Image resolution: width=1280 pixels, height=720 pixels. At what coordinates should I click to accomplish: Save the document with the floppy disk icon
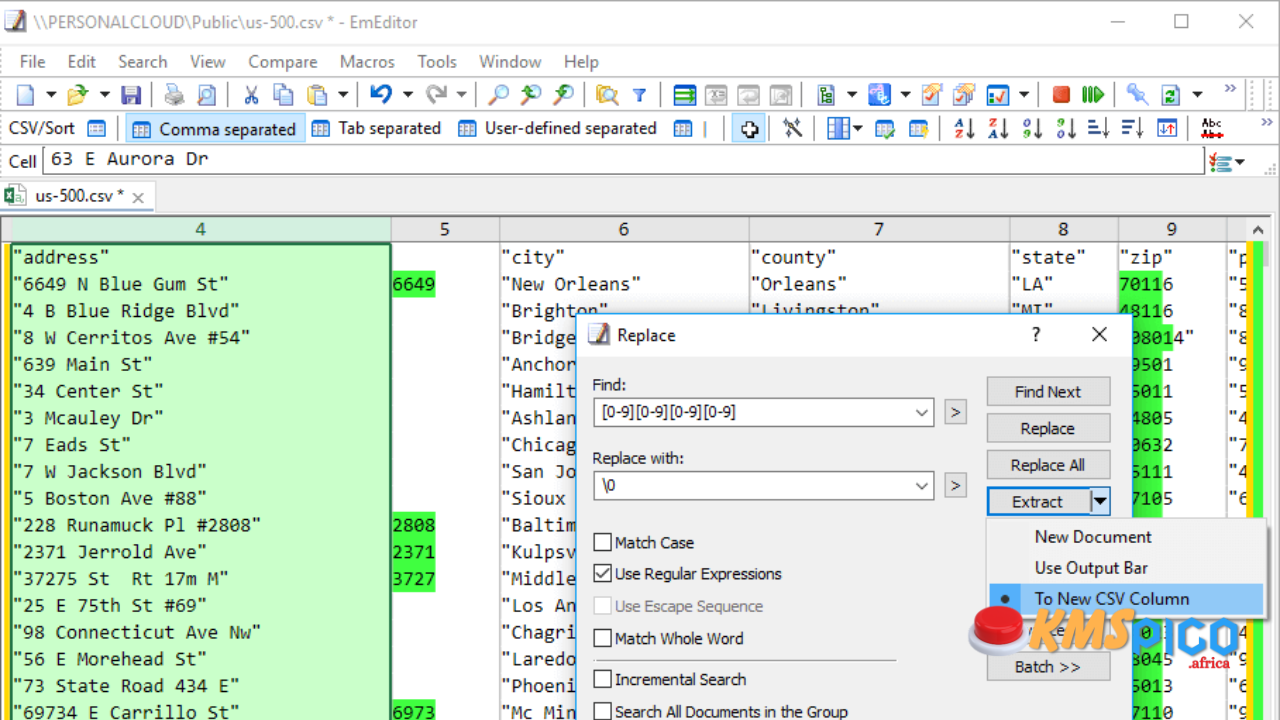pos(131,95)
